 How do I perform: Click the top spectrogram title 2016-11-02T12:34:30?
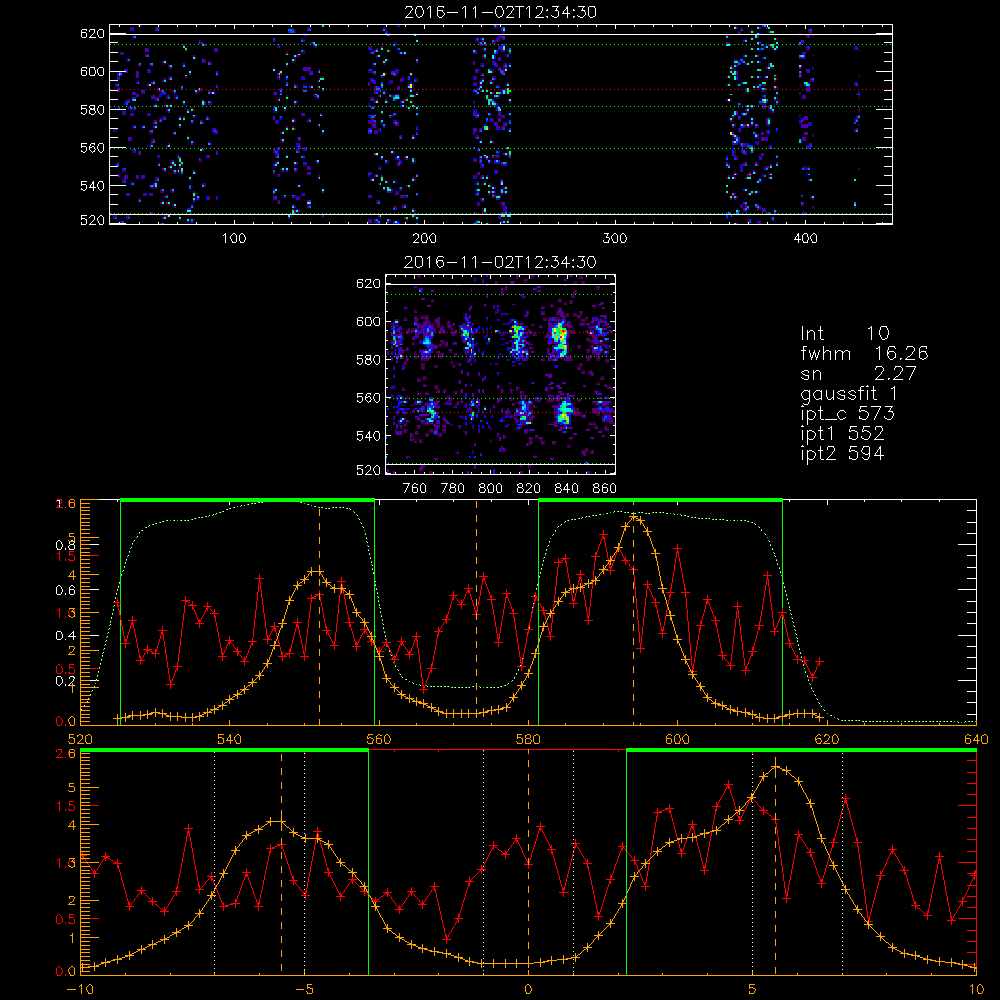click(500, 12)
